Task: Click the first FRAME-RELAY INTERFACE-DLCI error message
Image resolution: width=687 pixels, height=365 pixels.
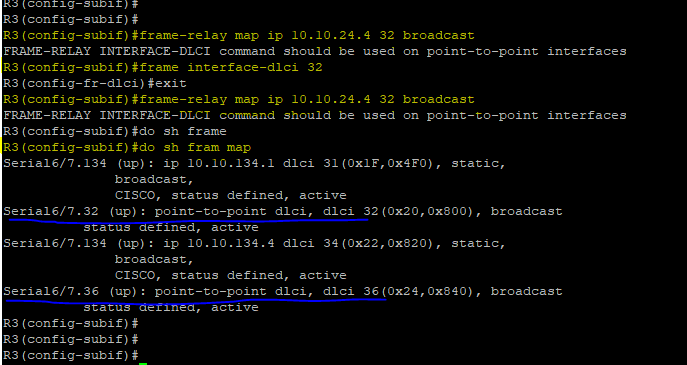Action: [315, 52]
